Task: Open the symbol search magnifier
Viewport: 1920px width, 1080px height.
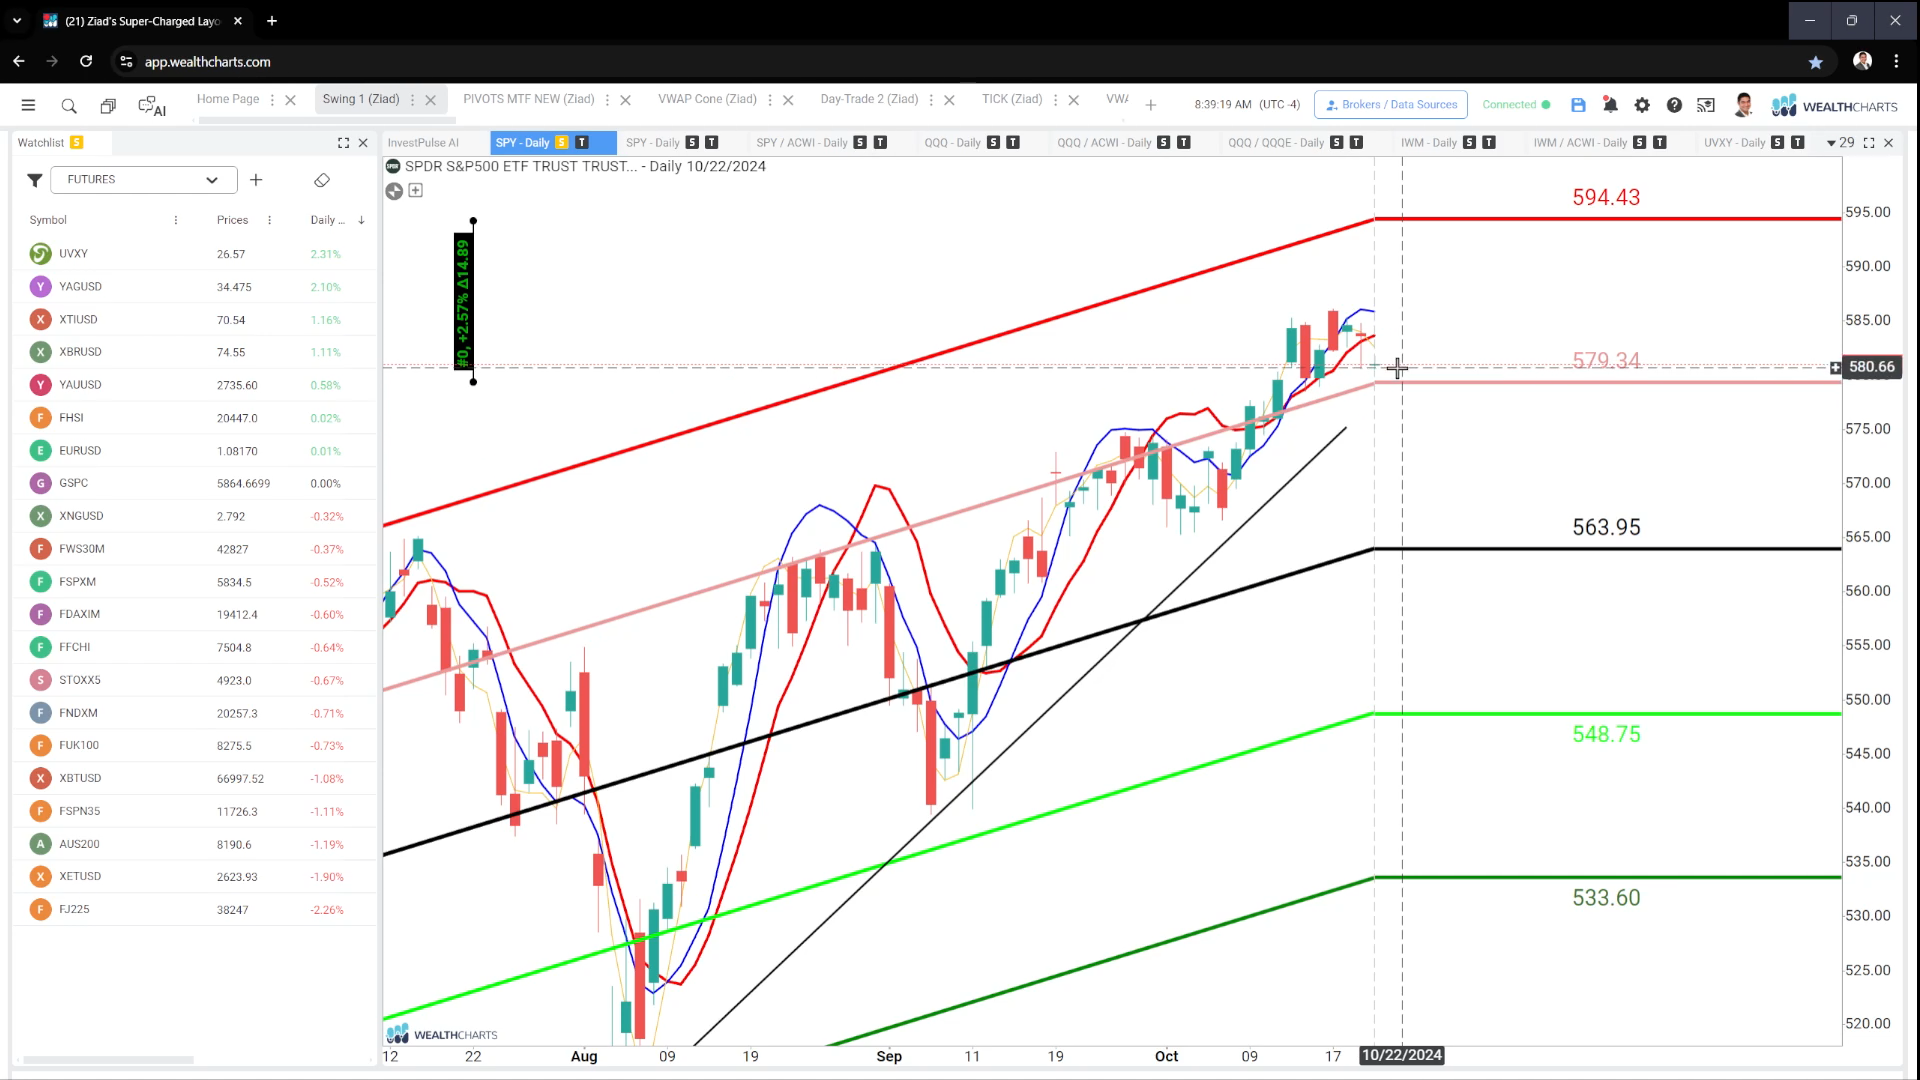Action: (x=69, y=105)
